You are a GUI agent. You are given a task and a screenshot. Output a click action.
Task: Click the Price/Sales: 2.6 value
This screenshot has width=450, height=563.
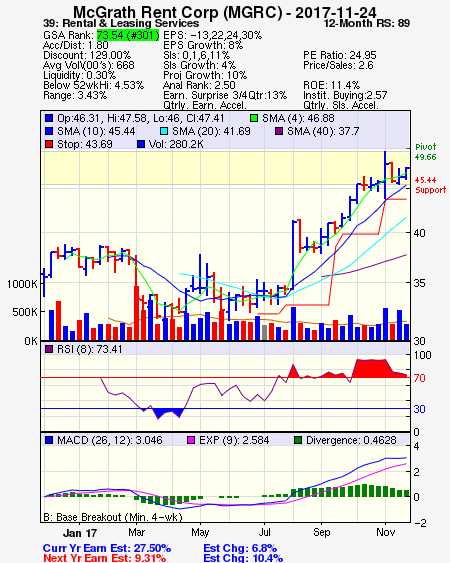338,65
